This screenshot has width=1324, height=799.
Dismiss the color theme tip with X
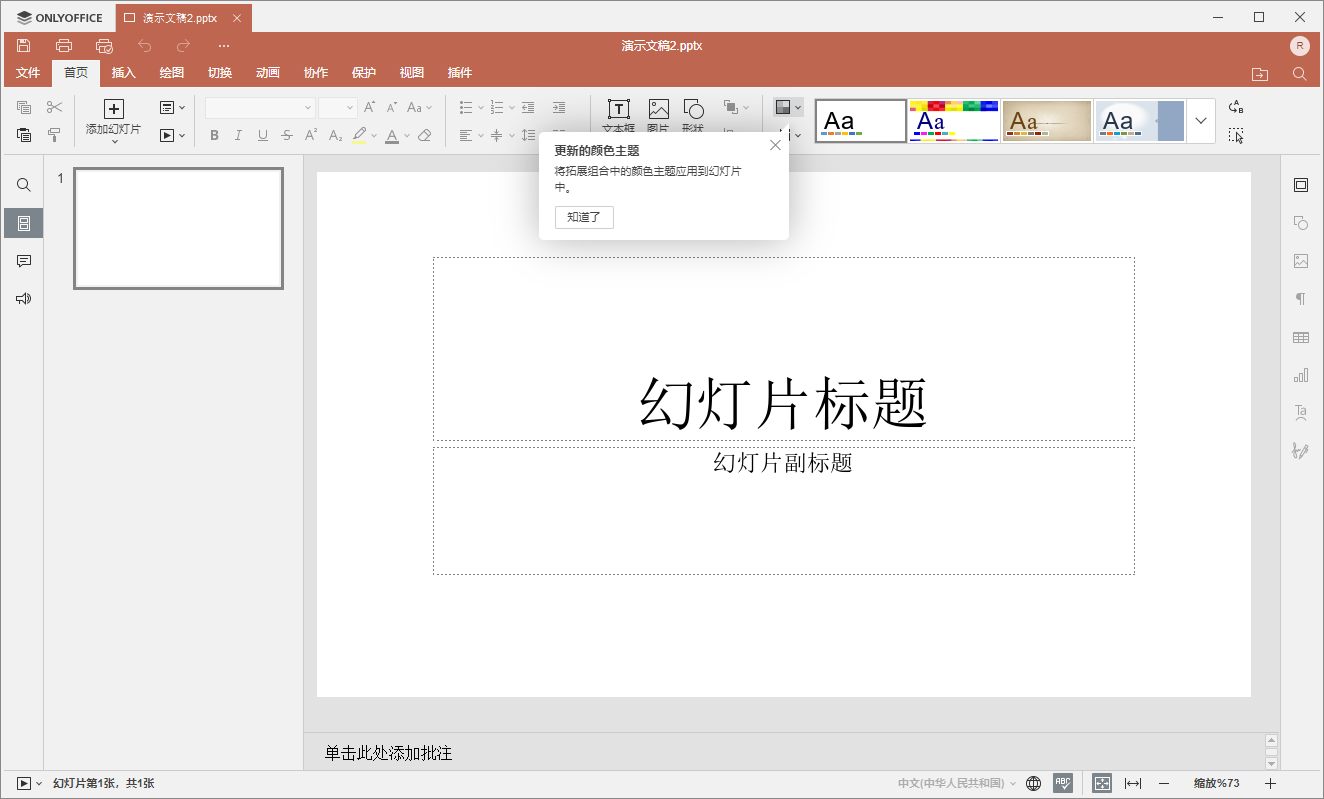tap(775, 145)
